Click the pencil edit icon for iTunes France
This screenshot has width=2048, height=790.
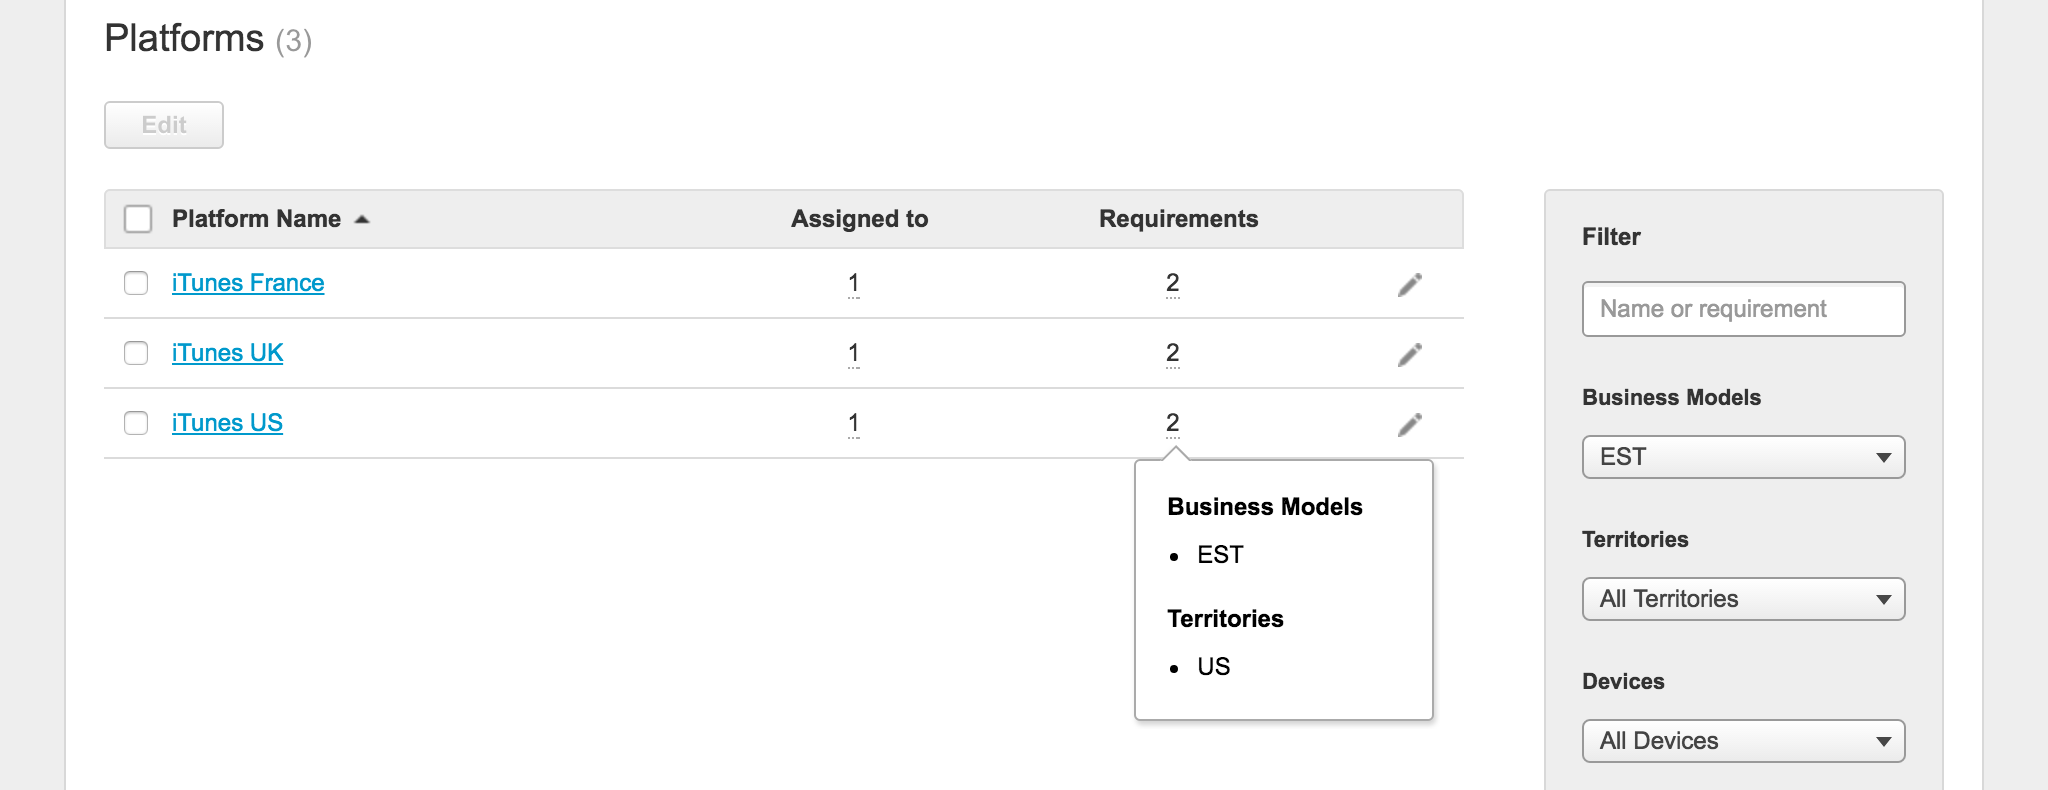(x=1409, y=285)
